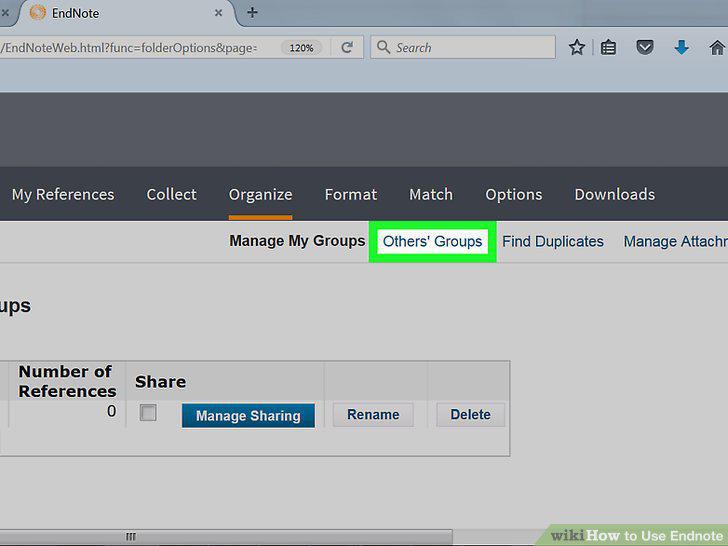Open the Manage Attachments link
Screen dimensions: 728x546
(676, 241)
